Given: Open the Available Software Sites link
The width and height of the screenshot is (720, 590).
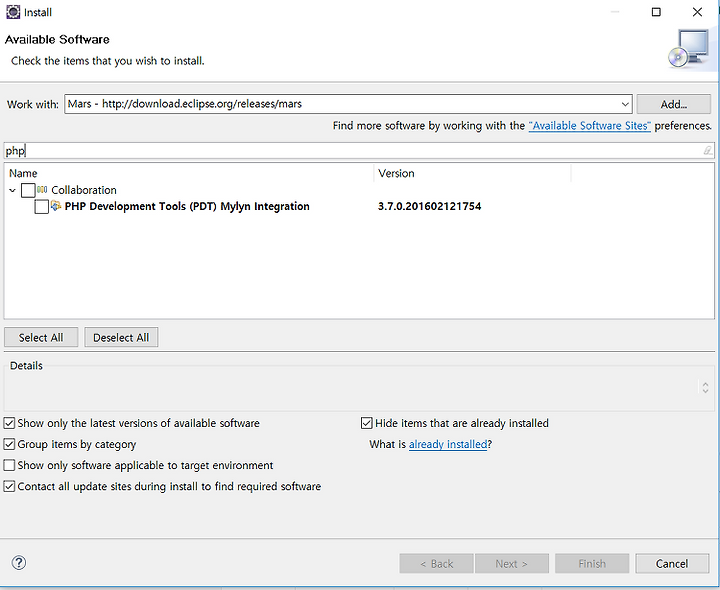Looking at the screenshot, I should click(x=590, y=126).
